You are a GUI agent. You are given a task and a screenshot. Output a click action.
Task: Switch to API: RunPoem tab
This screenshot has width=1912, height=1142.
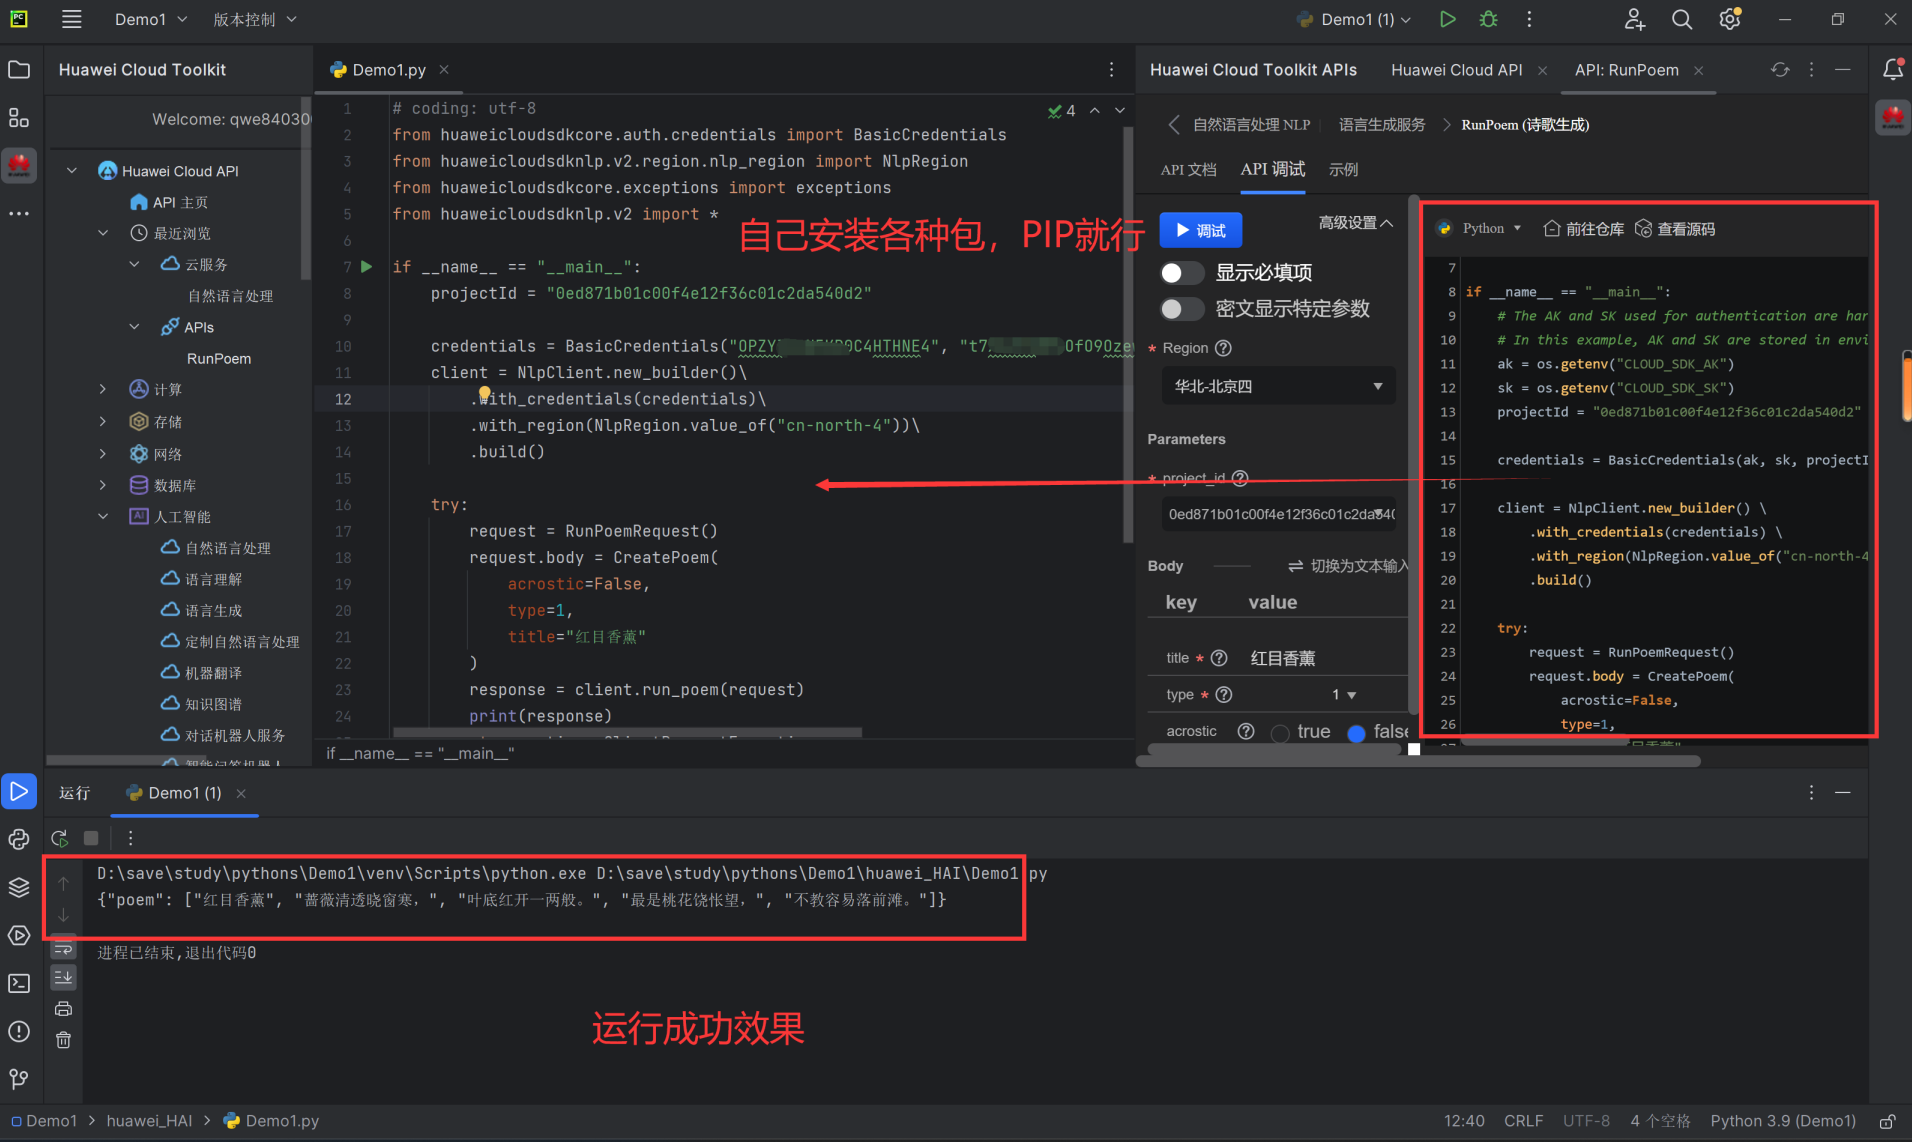tap(1626, 70)
